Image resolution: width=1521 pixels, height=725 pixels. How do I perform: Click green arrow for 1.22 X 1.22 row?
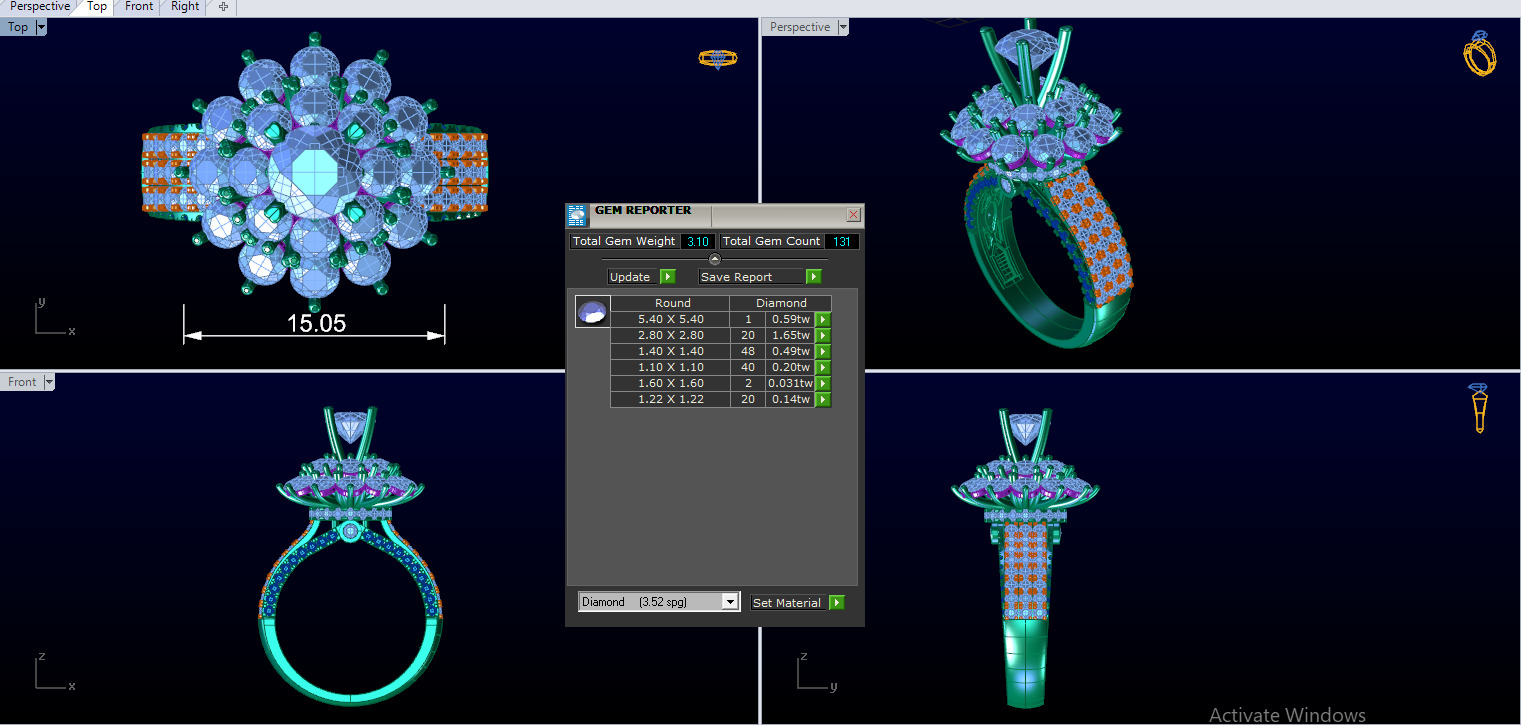(823, 400)
